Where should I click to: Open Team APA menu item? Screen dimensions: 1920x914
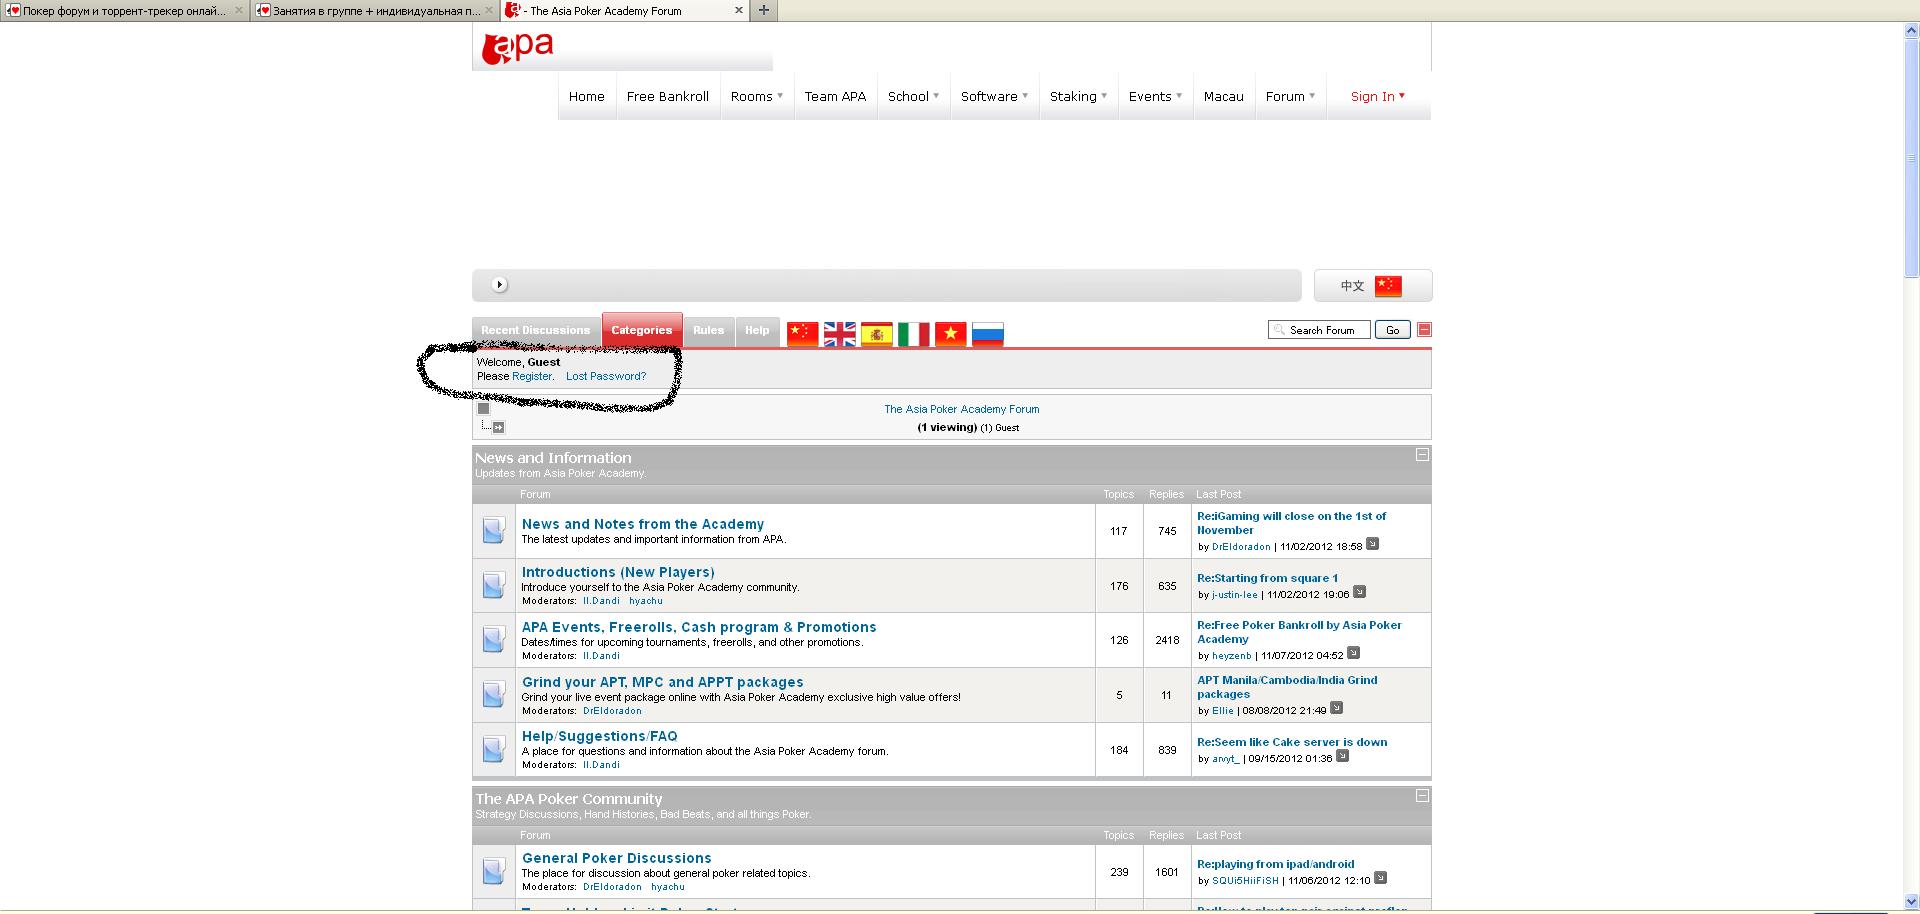pyautogui.click(x=835, y=96)
